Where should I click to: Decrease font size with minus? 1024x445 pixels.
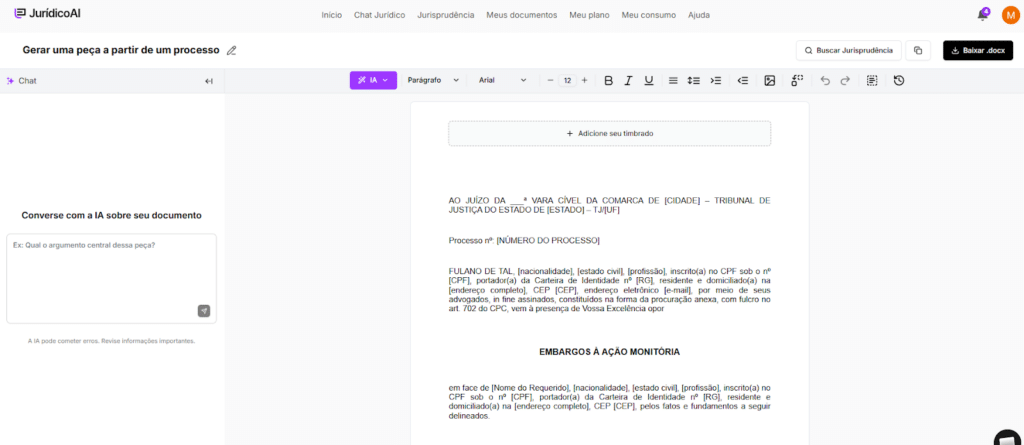point(551,80)
